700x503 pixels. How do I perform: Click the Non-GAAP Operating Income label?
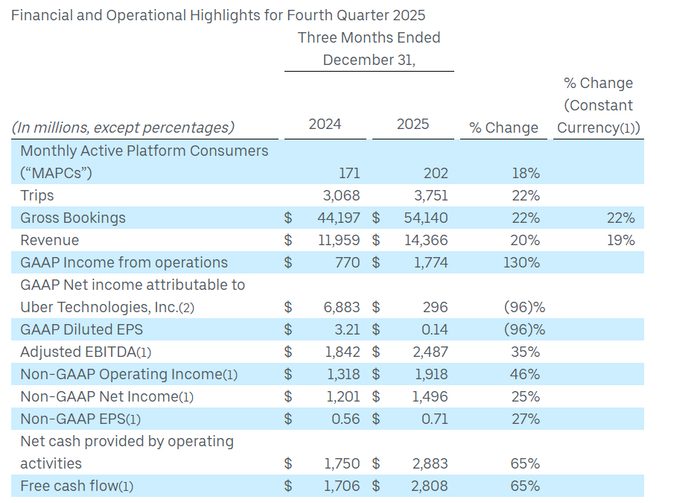click(x=129, y=374)
